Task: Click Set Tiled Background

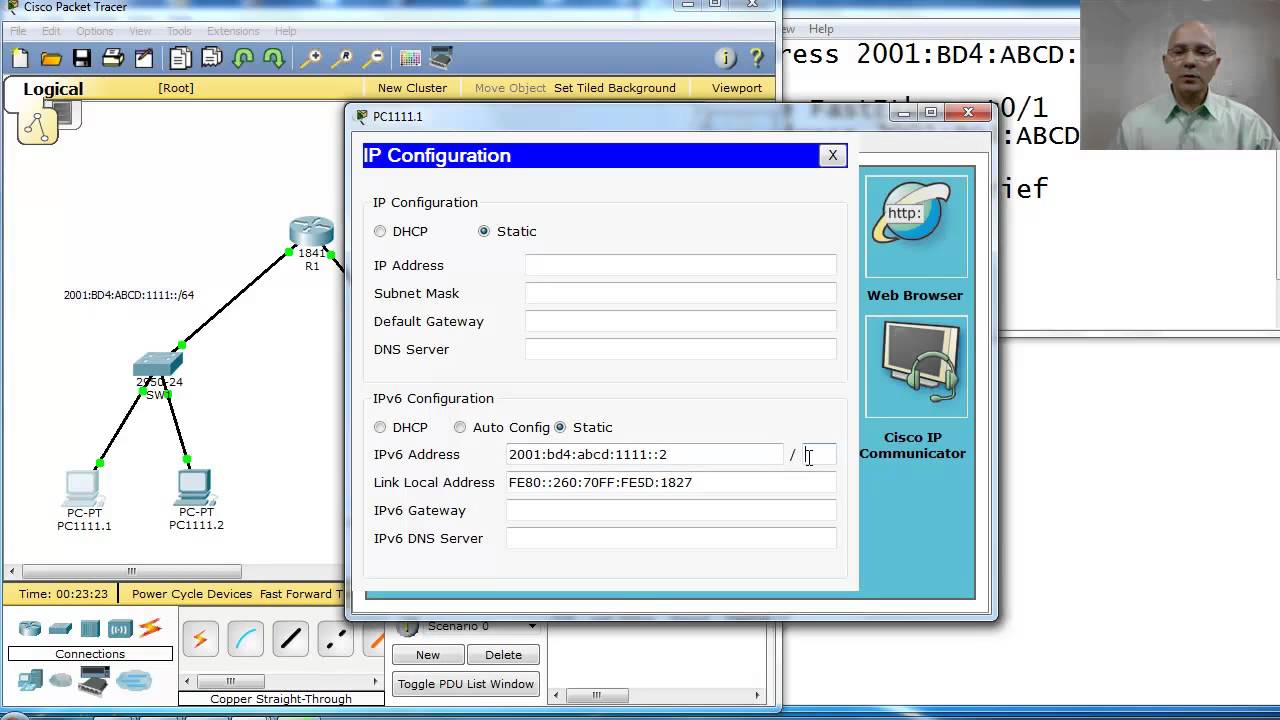Action: point(615,88)
